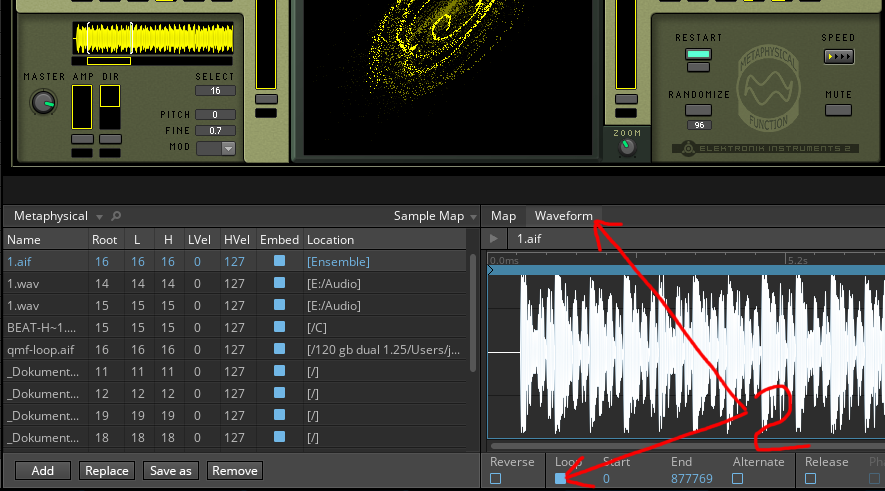Screen dimensions: 885x491
Task: Toggle Embed for 1.aif
Action: tap(279, 261)
